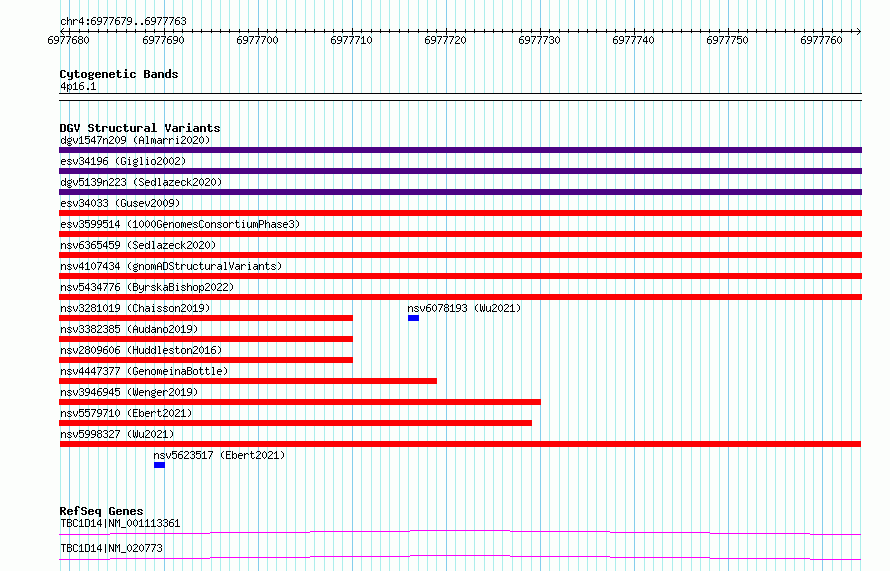
Task: Click the small blue nsv6078193 variant bar
Action: tap(413, 318)
